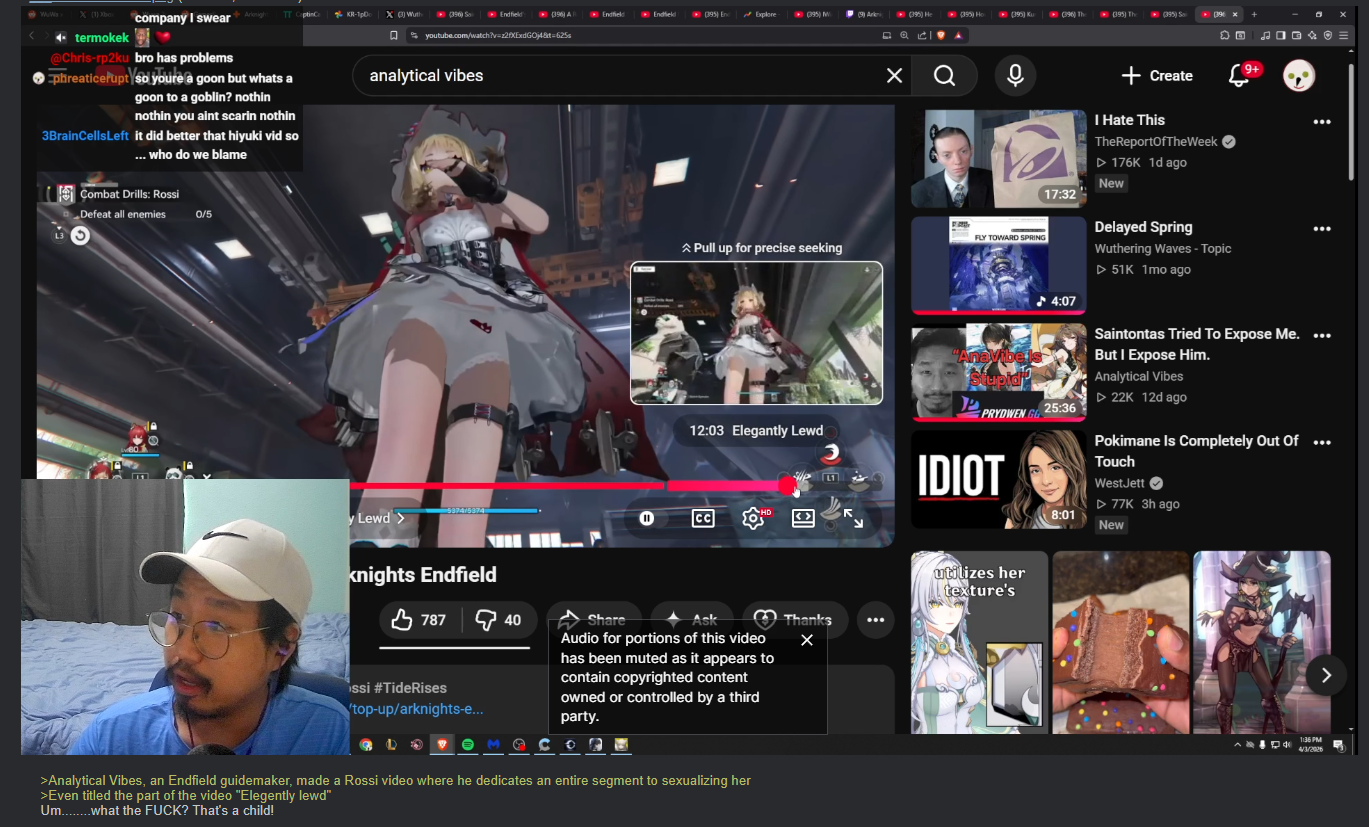Open the top-up/arknights-e... description link

416,709
